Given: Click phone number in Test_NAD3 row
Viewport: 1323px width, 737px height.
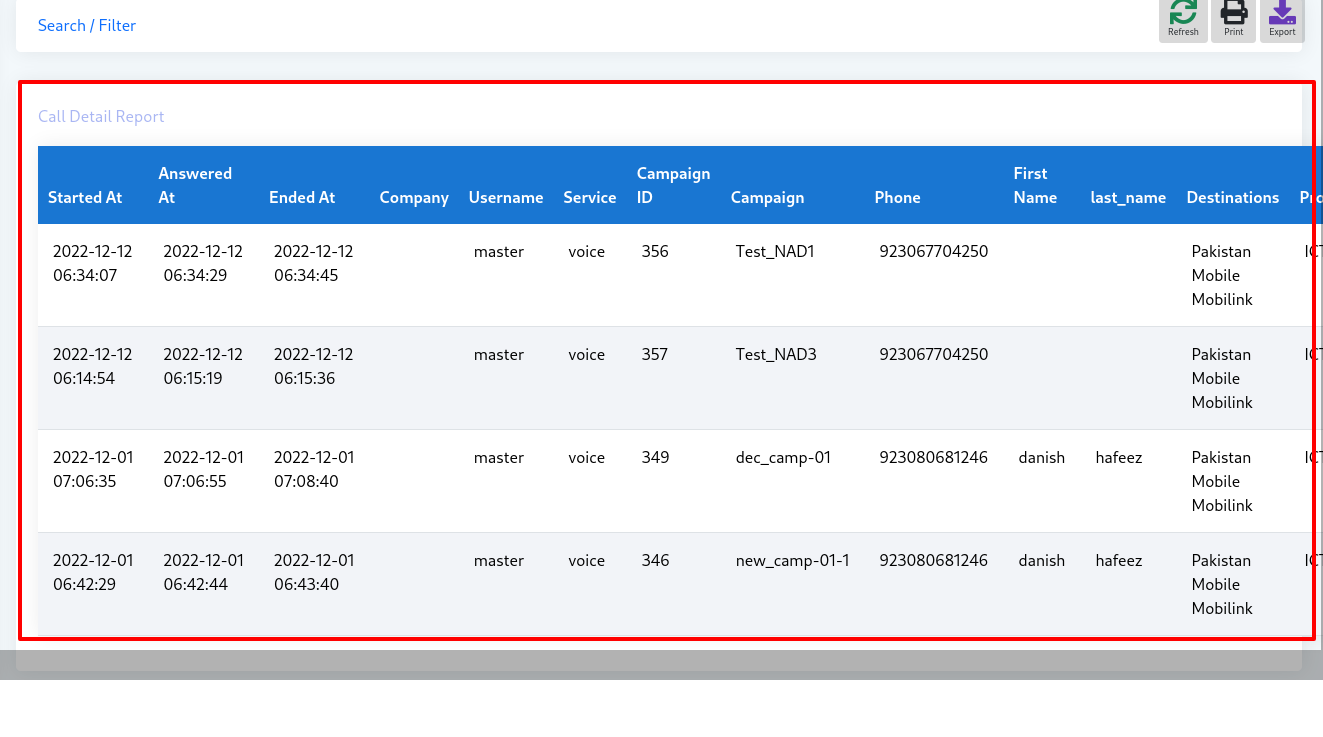Looking at the screenshot, I should 934,354.
